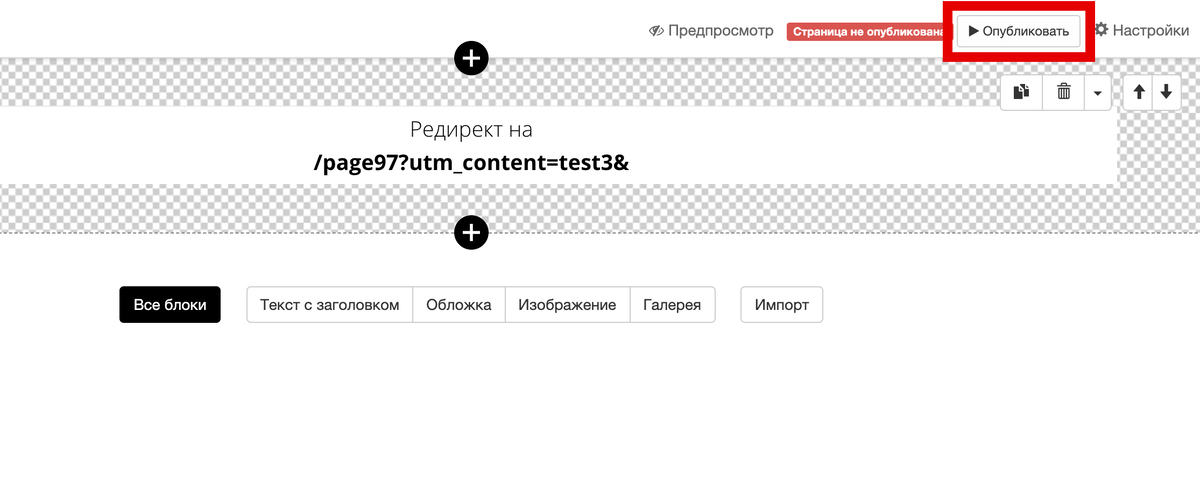Select the Обложка block category

click(459, 305)
